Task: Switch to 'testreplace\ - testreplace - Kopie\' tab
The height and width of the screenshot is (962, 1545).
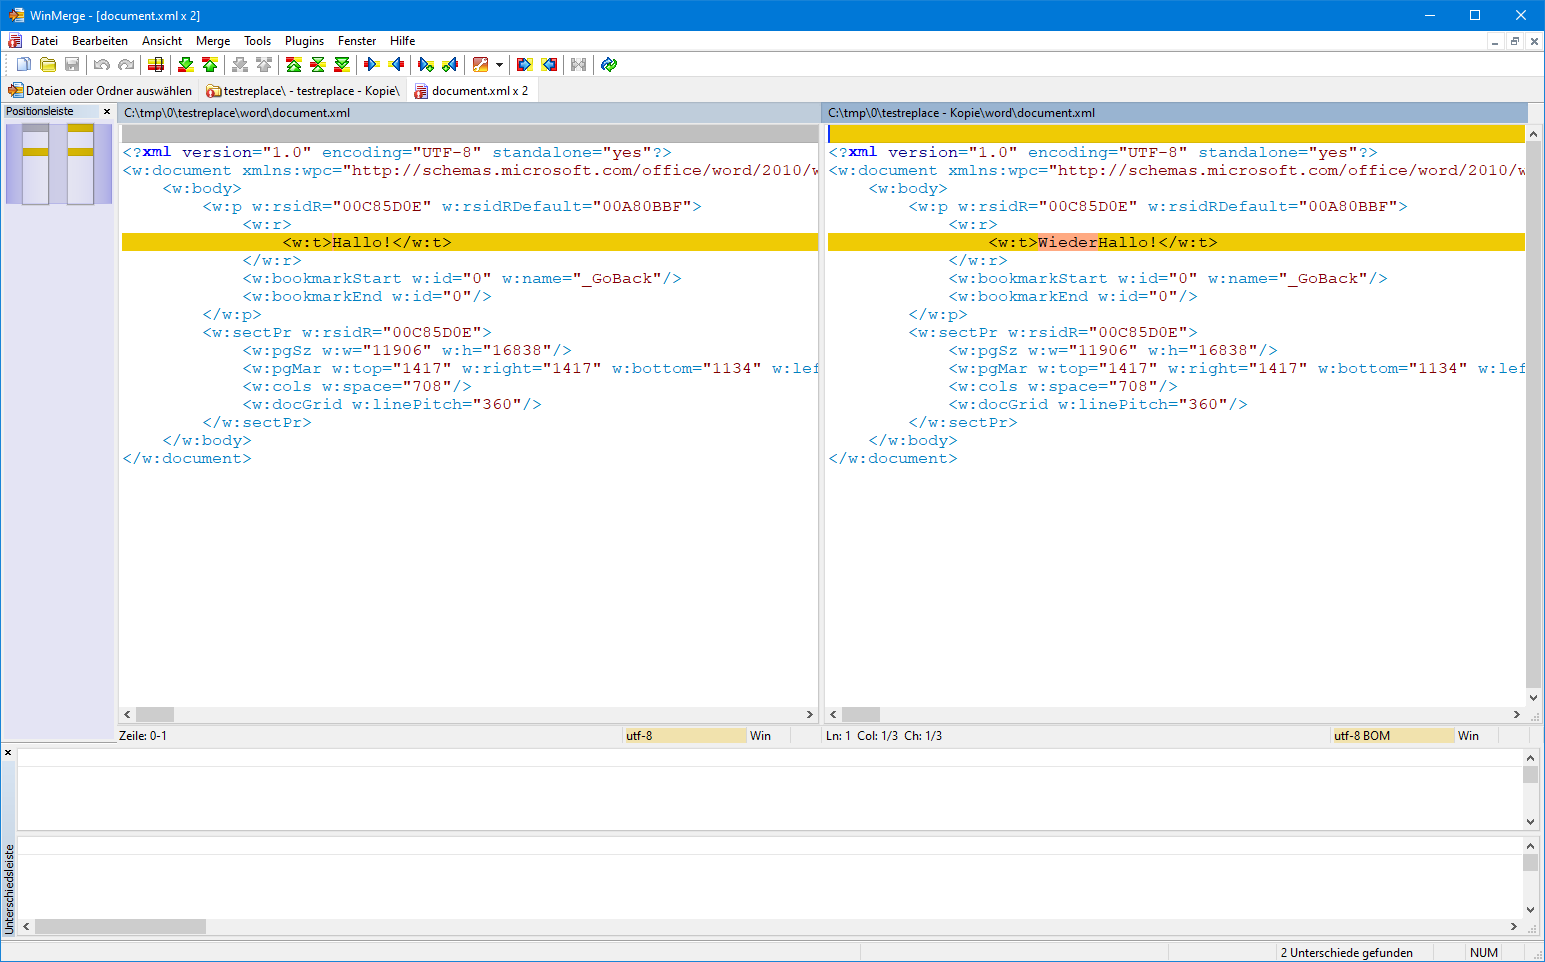Action: [303, 91]
